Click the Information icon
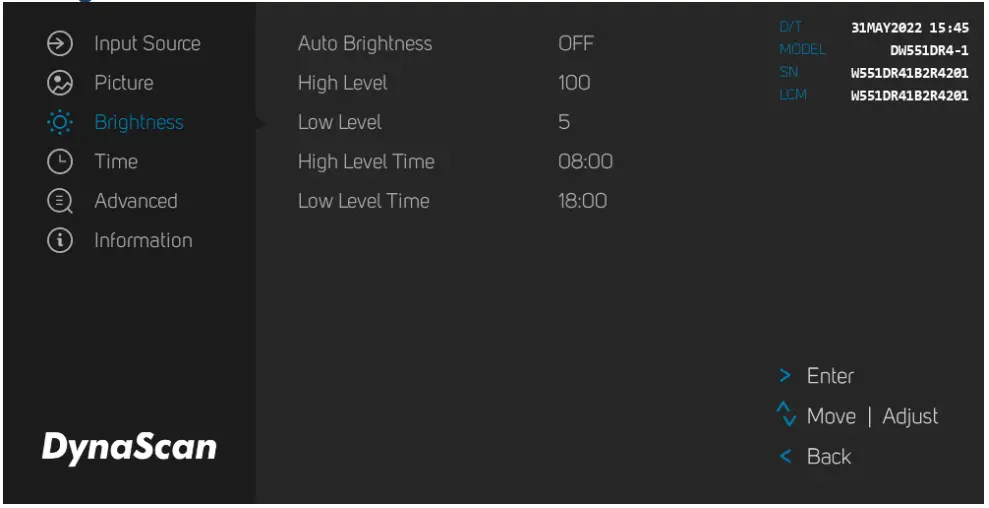Image resolution: width=989 pixels, height=508 pixels. [60, 241]
